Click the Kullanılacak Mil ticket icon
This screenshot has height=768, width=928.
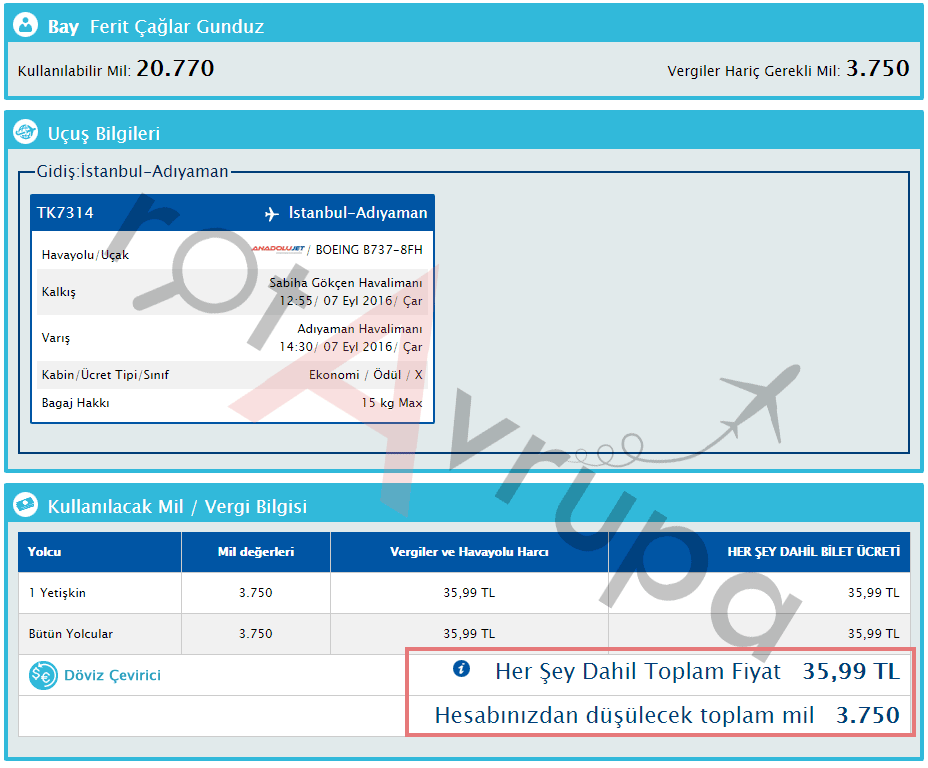point(27,506)
